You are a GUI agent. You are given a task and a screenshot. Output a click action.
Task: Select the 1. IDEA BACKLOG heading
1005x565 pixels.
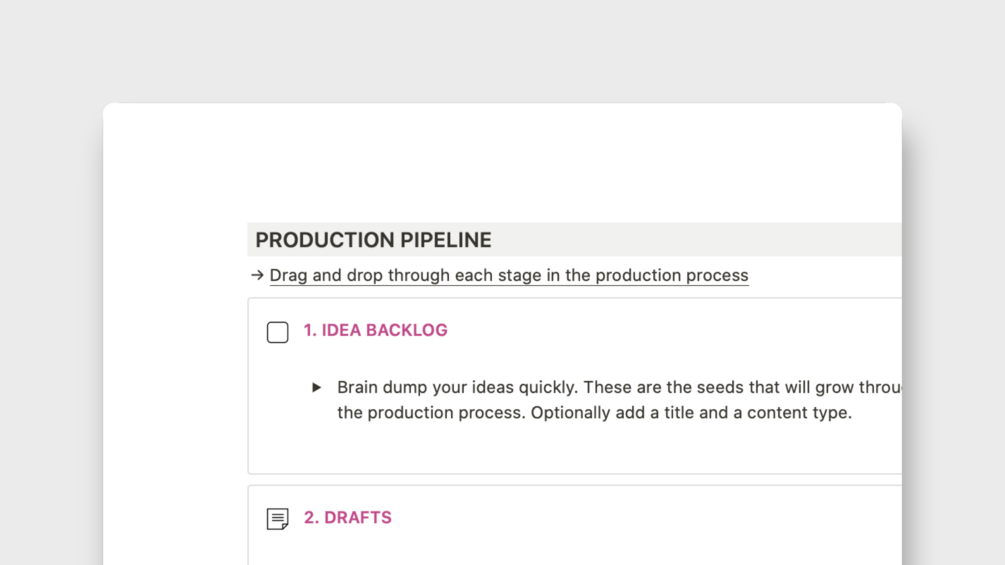(375, 330)
